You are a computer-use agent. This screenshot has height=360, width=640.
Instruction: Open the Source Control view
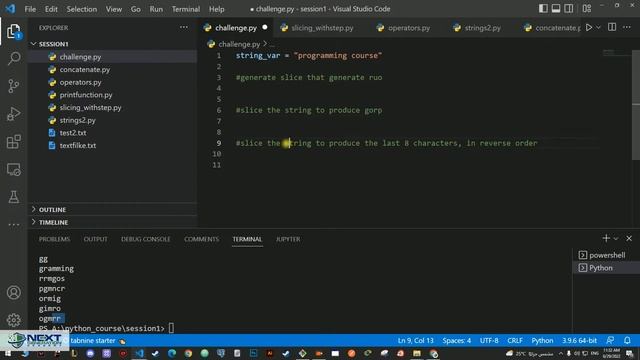pos(13,86)
